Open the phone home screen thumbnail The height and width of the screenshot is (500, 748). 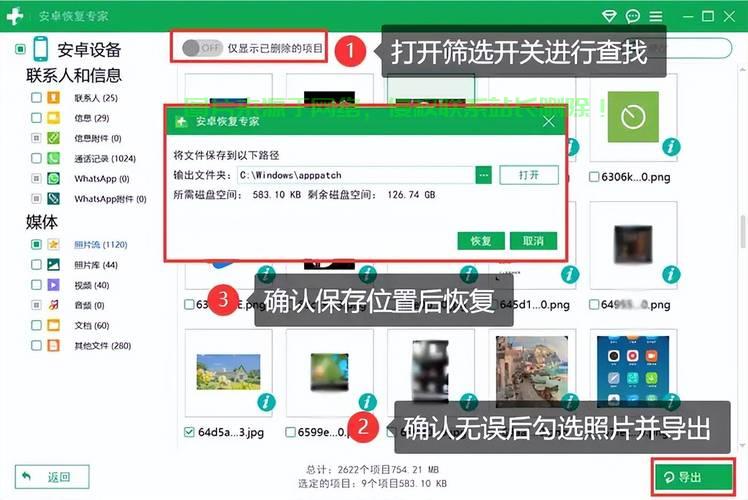(633, 370)
